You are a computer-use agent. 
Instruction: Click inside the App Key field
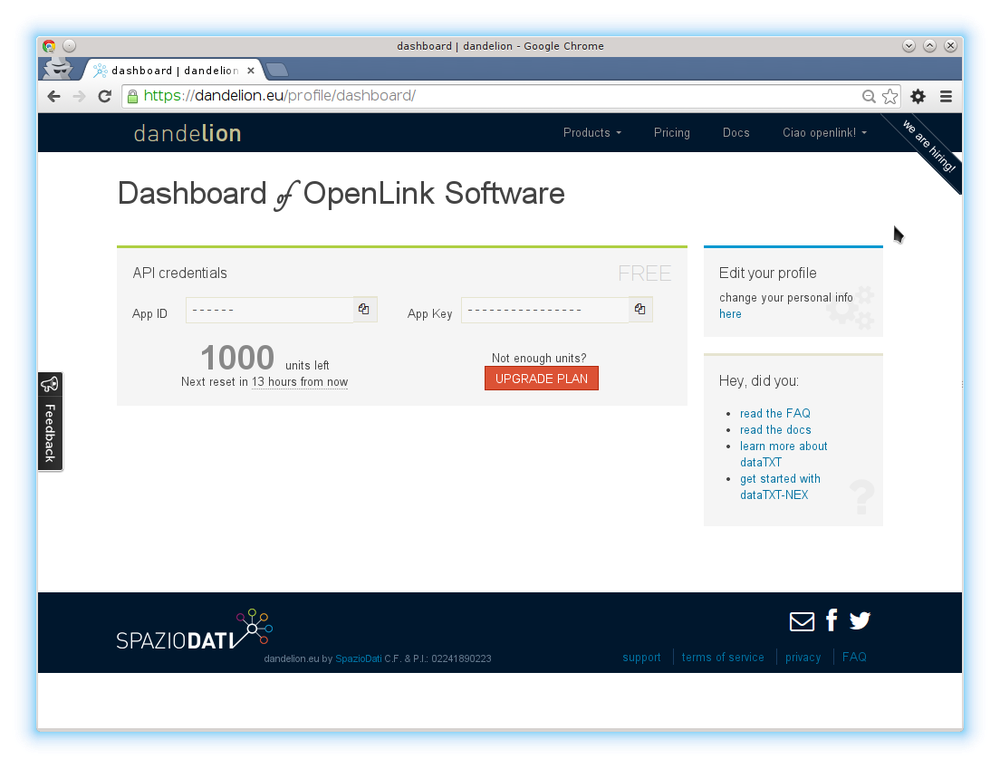click(545, 310)
